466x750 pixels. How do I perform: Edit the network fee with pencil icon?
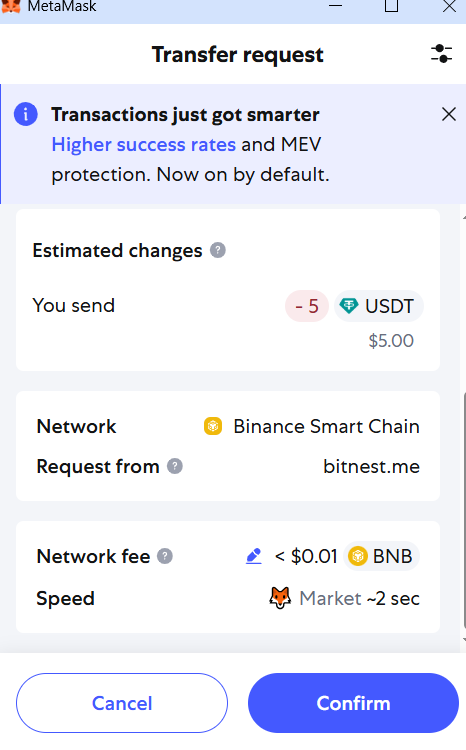tap(254, 556)
